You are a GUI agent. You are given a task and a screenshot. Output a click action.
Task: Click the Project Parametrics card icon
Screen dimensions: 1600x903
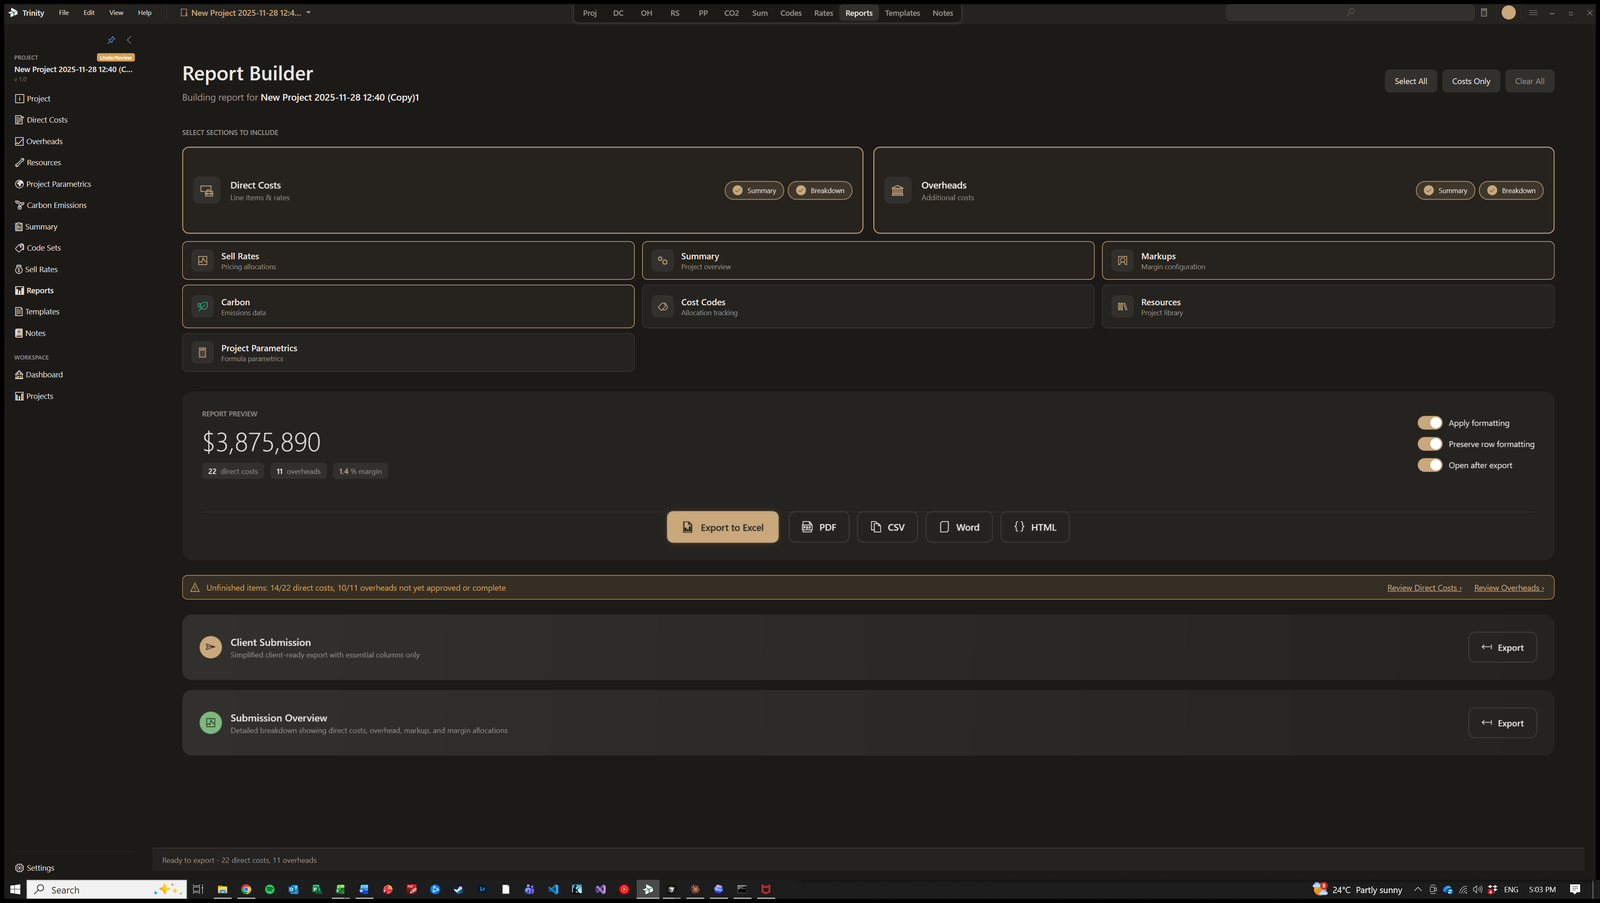click(x=203, y=353)
